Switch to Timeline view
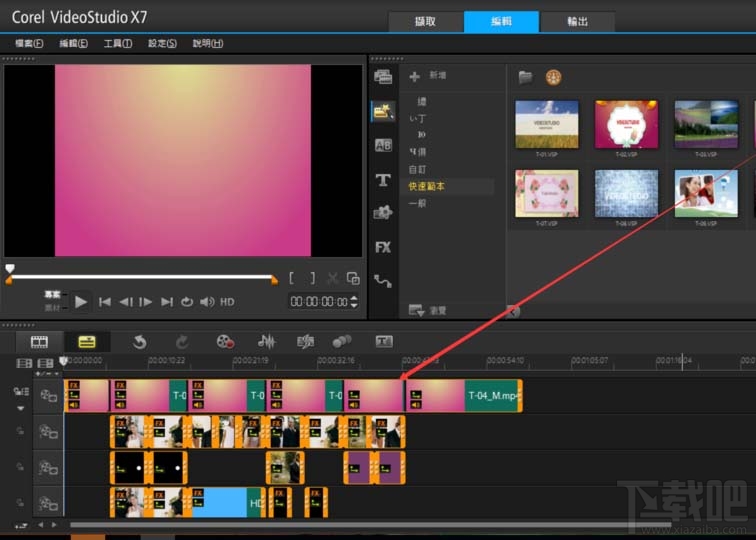Image resolution: width=756 pixels, height=540 pixels. point(87,342)
